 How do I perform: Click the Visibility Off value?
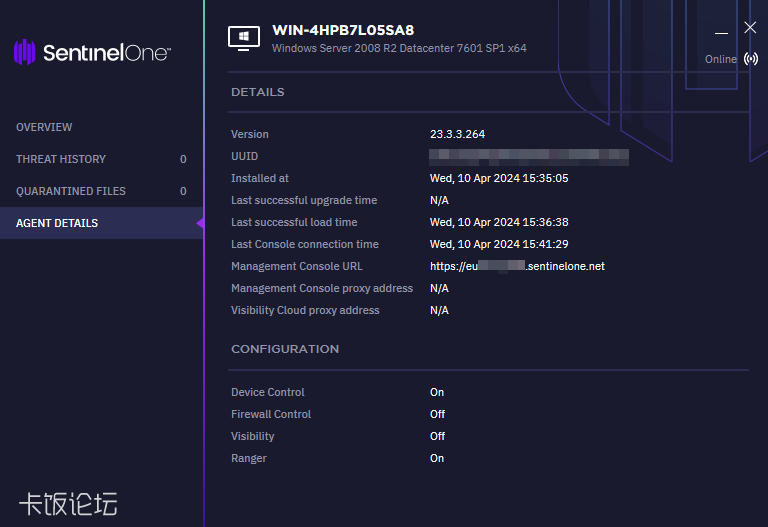tap(437, 436)
